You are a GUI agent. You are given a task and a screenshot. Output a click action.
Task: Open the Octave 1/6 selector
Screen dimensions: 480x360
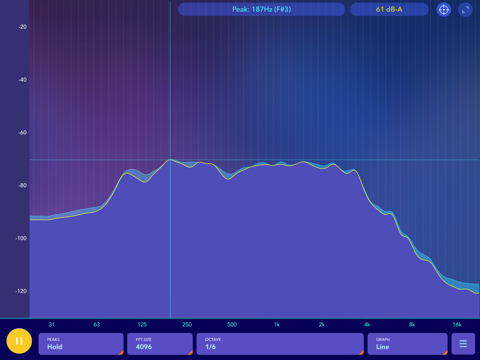click(x=280, y=344)
